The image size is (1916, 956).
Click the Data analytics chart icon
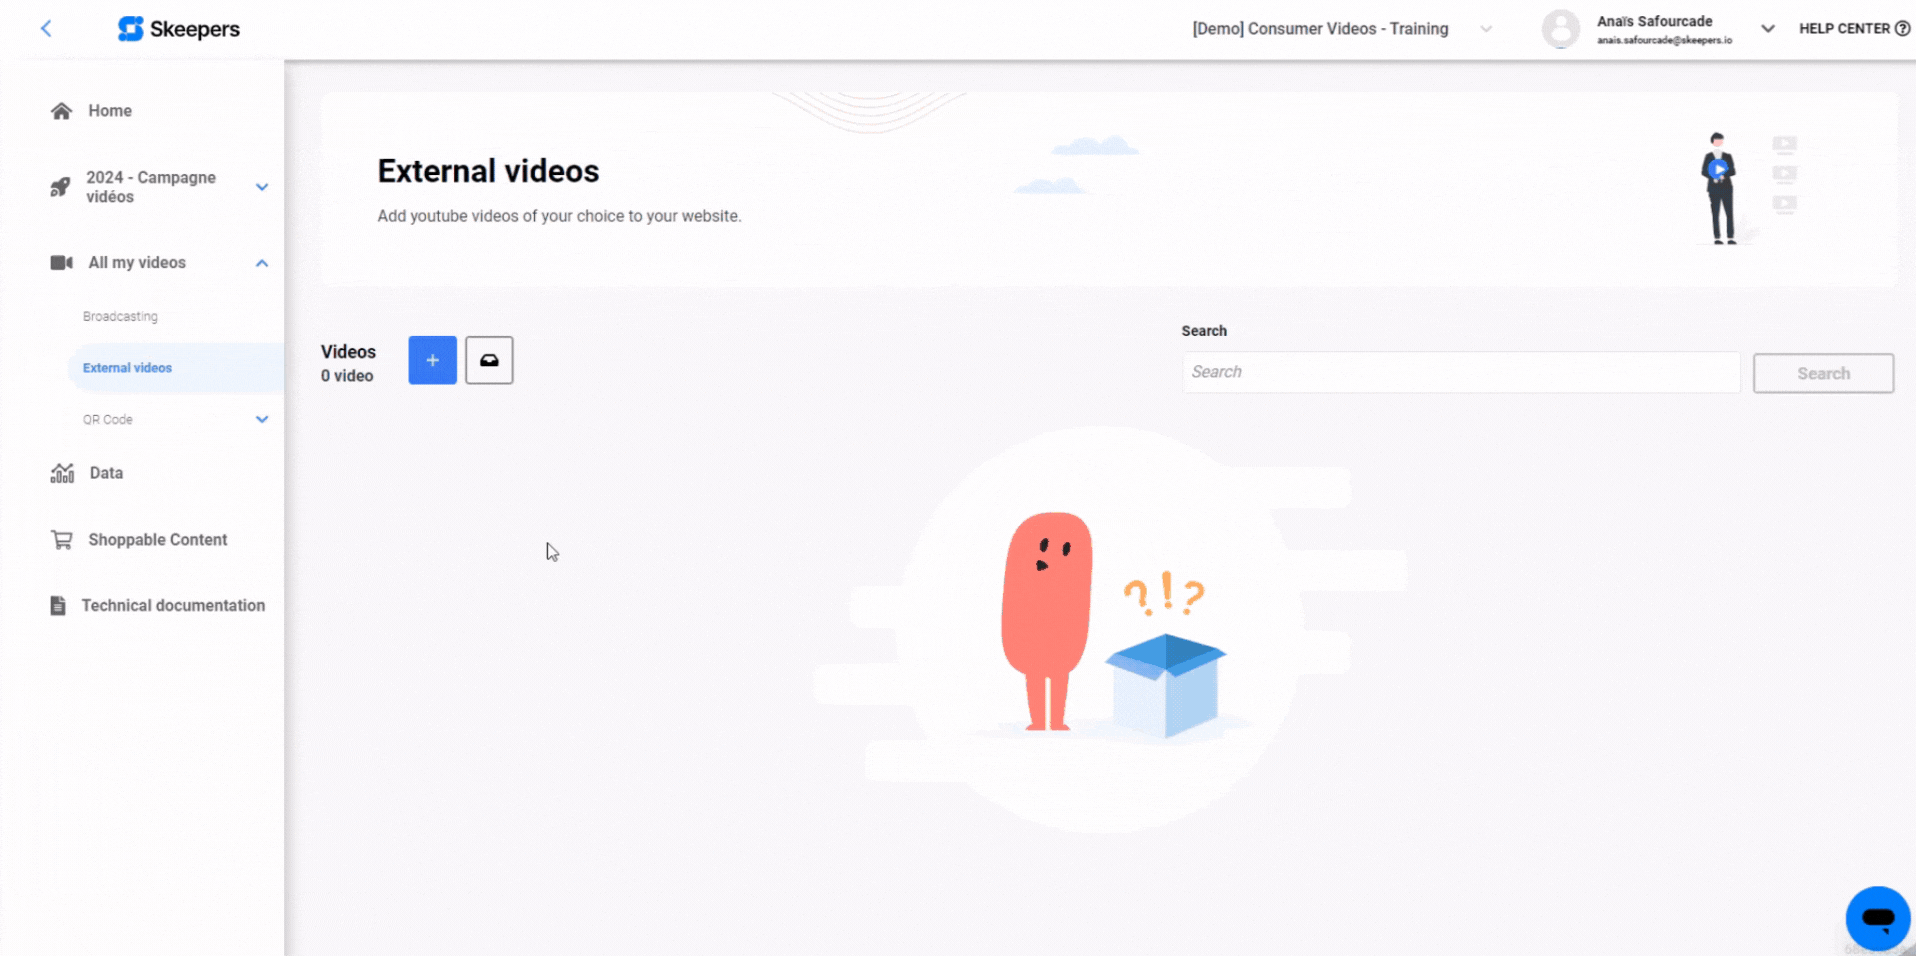click(x=61, y=472)
